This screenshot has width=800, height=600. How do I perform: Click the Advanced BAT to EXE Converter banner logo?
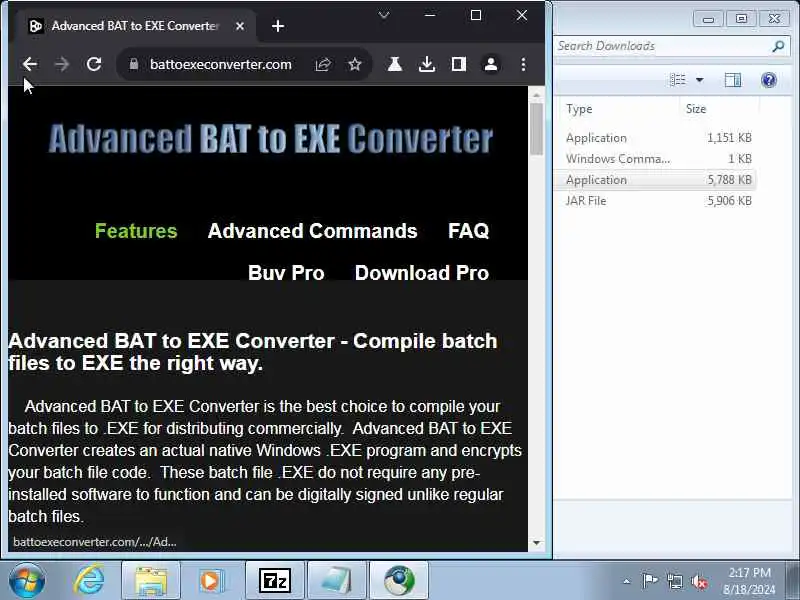click(x=271, y=139)
